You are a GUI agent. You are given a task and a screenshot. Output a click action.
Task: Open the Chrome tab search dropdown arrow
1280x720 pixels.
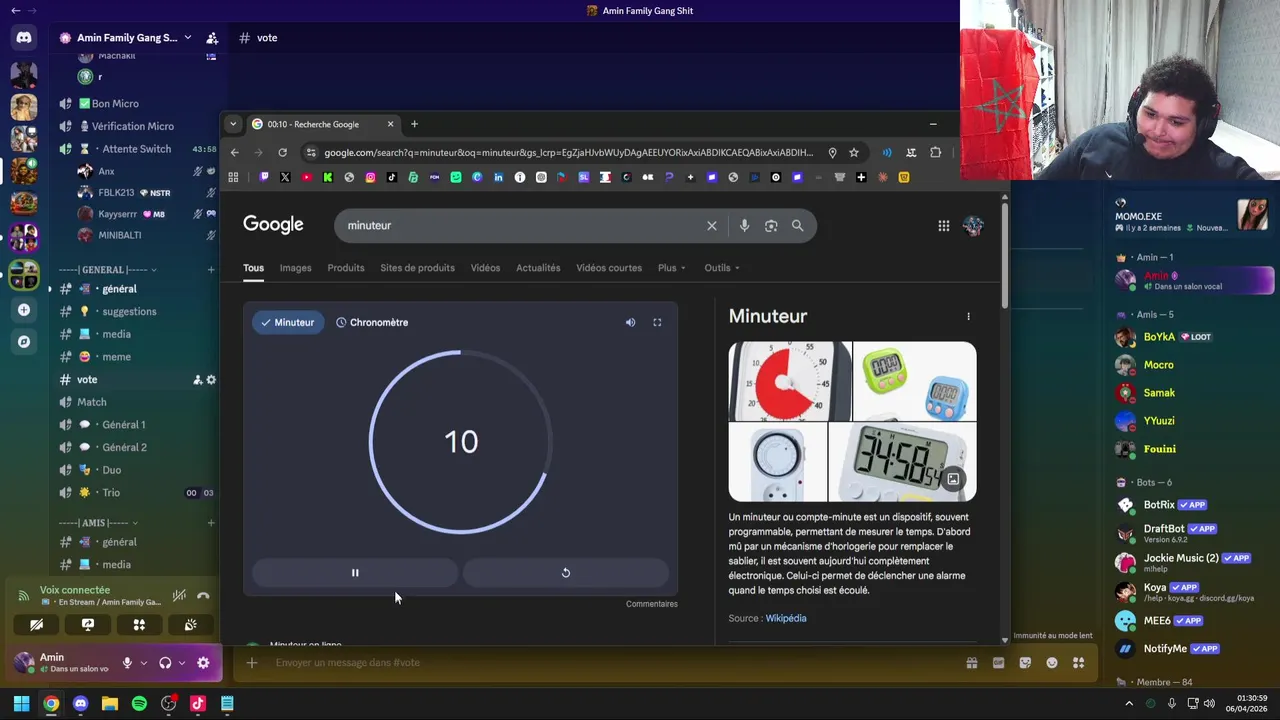pos(233,124)
